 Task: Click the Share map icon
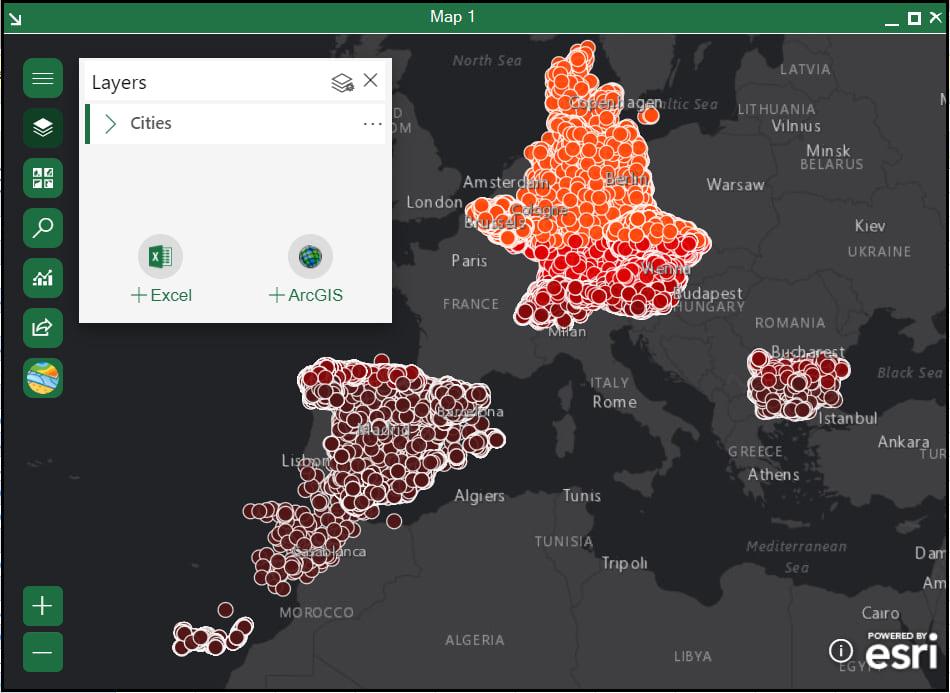pyautogui.click(x=42, y=327)
